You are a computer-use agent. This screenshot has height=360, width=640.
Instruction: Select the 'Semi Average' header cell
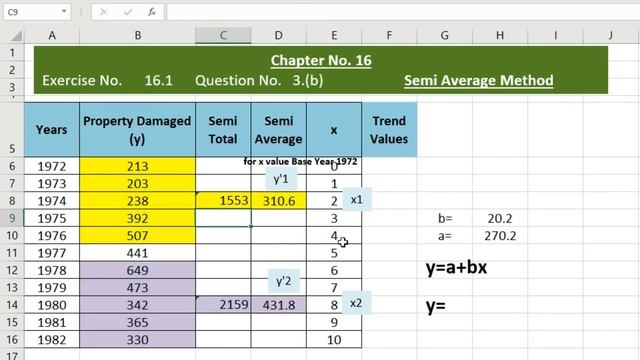point(278,130)
